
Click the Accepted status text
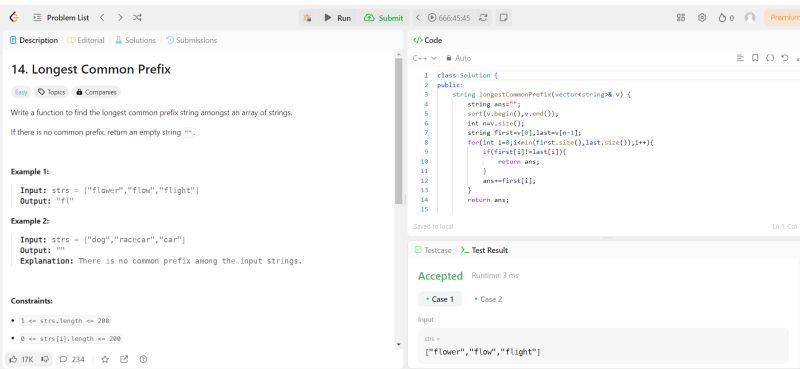tap(440, 276)
